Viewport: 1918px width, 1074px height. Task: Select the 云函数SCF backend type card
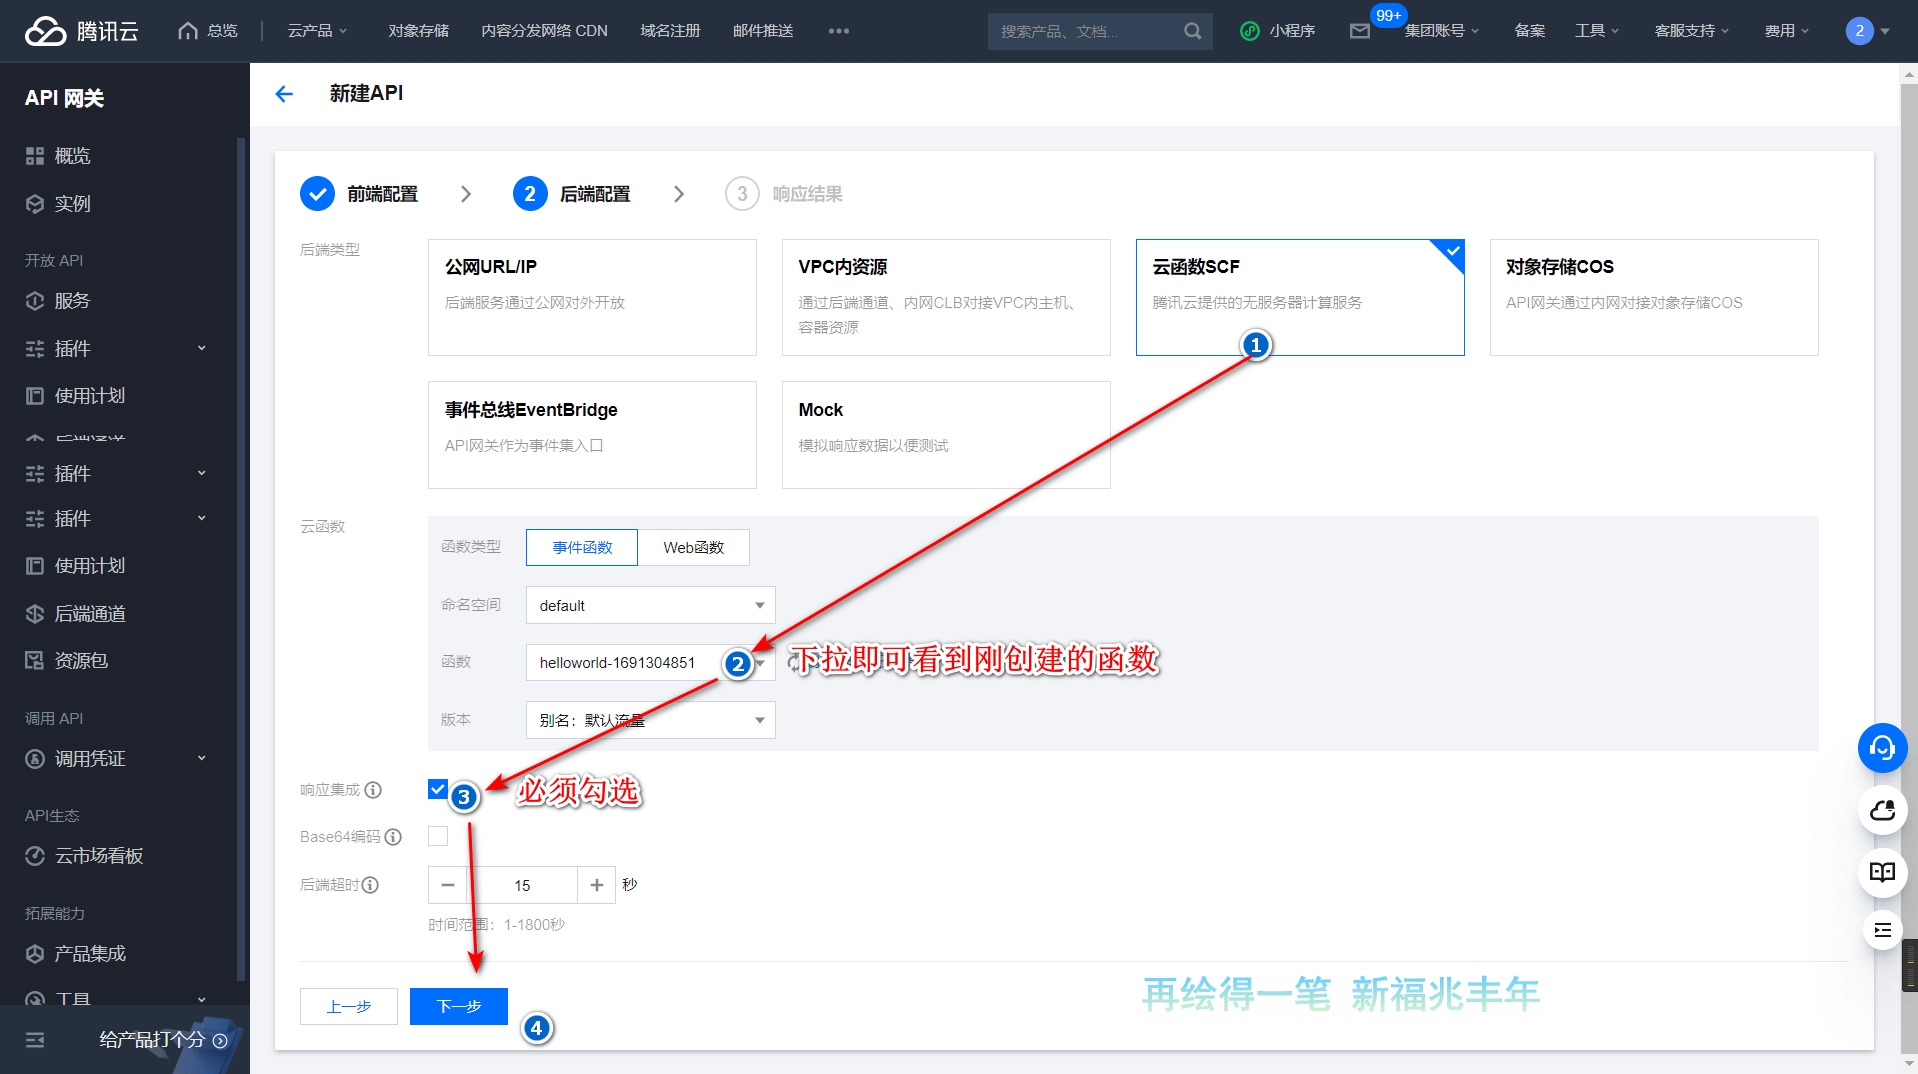click(1300, 297)
